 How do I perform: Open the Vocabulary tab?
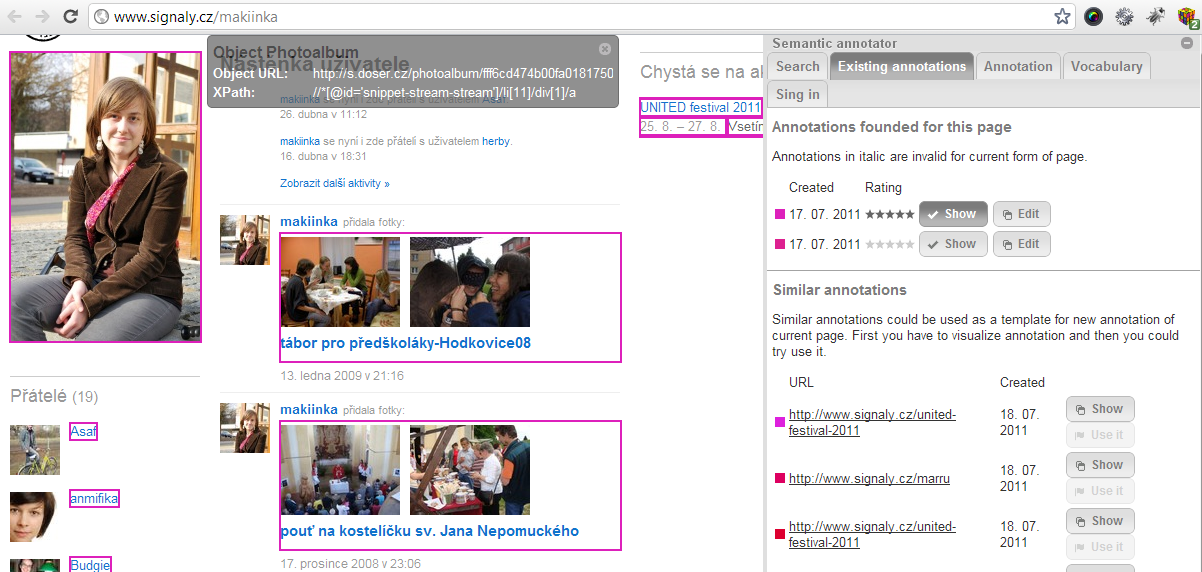1107,66
